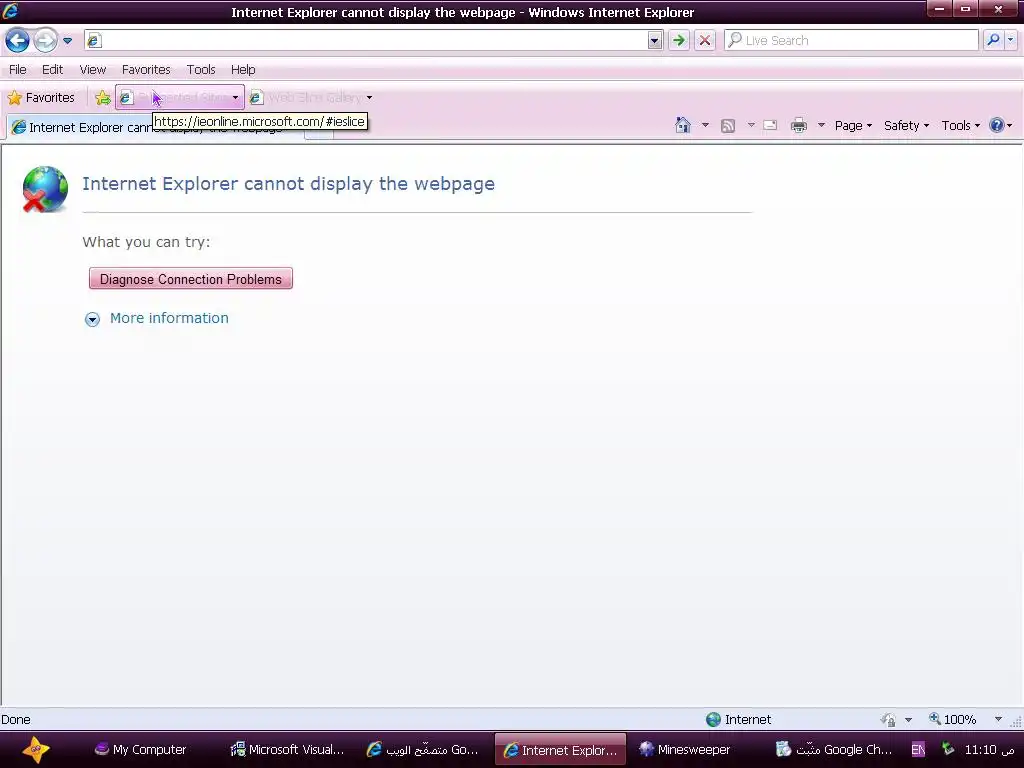1024x768 pixels.
Task: Click the Forward navigation button
Action: click(x=45, y=40)
